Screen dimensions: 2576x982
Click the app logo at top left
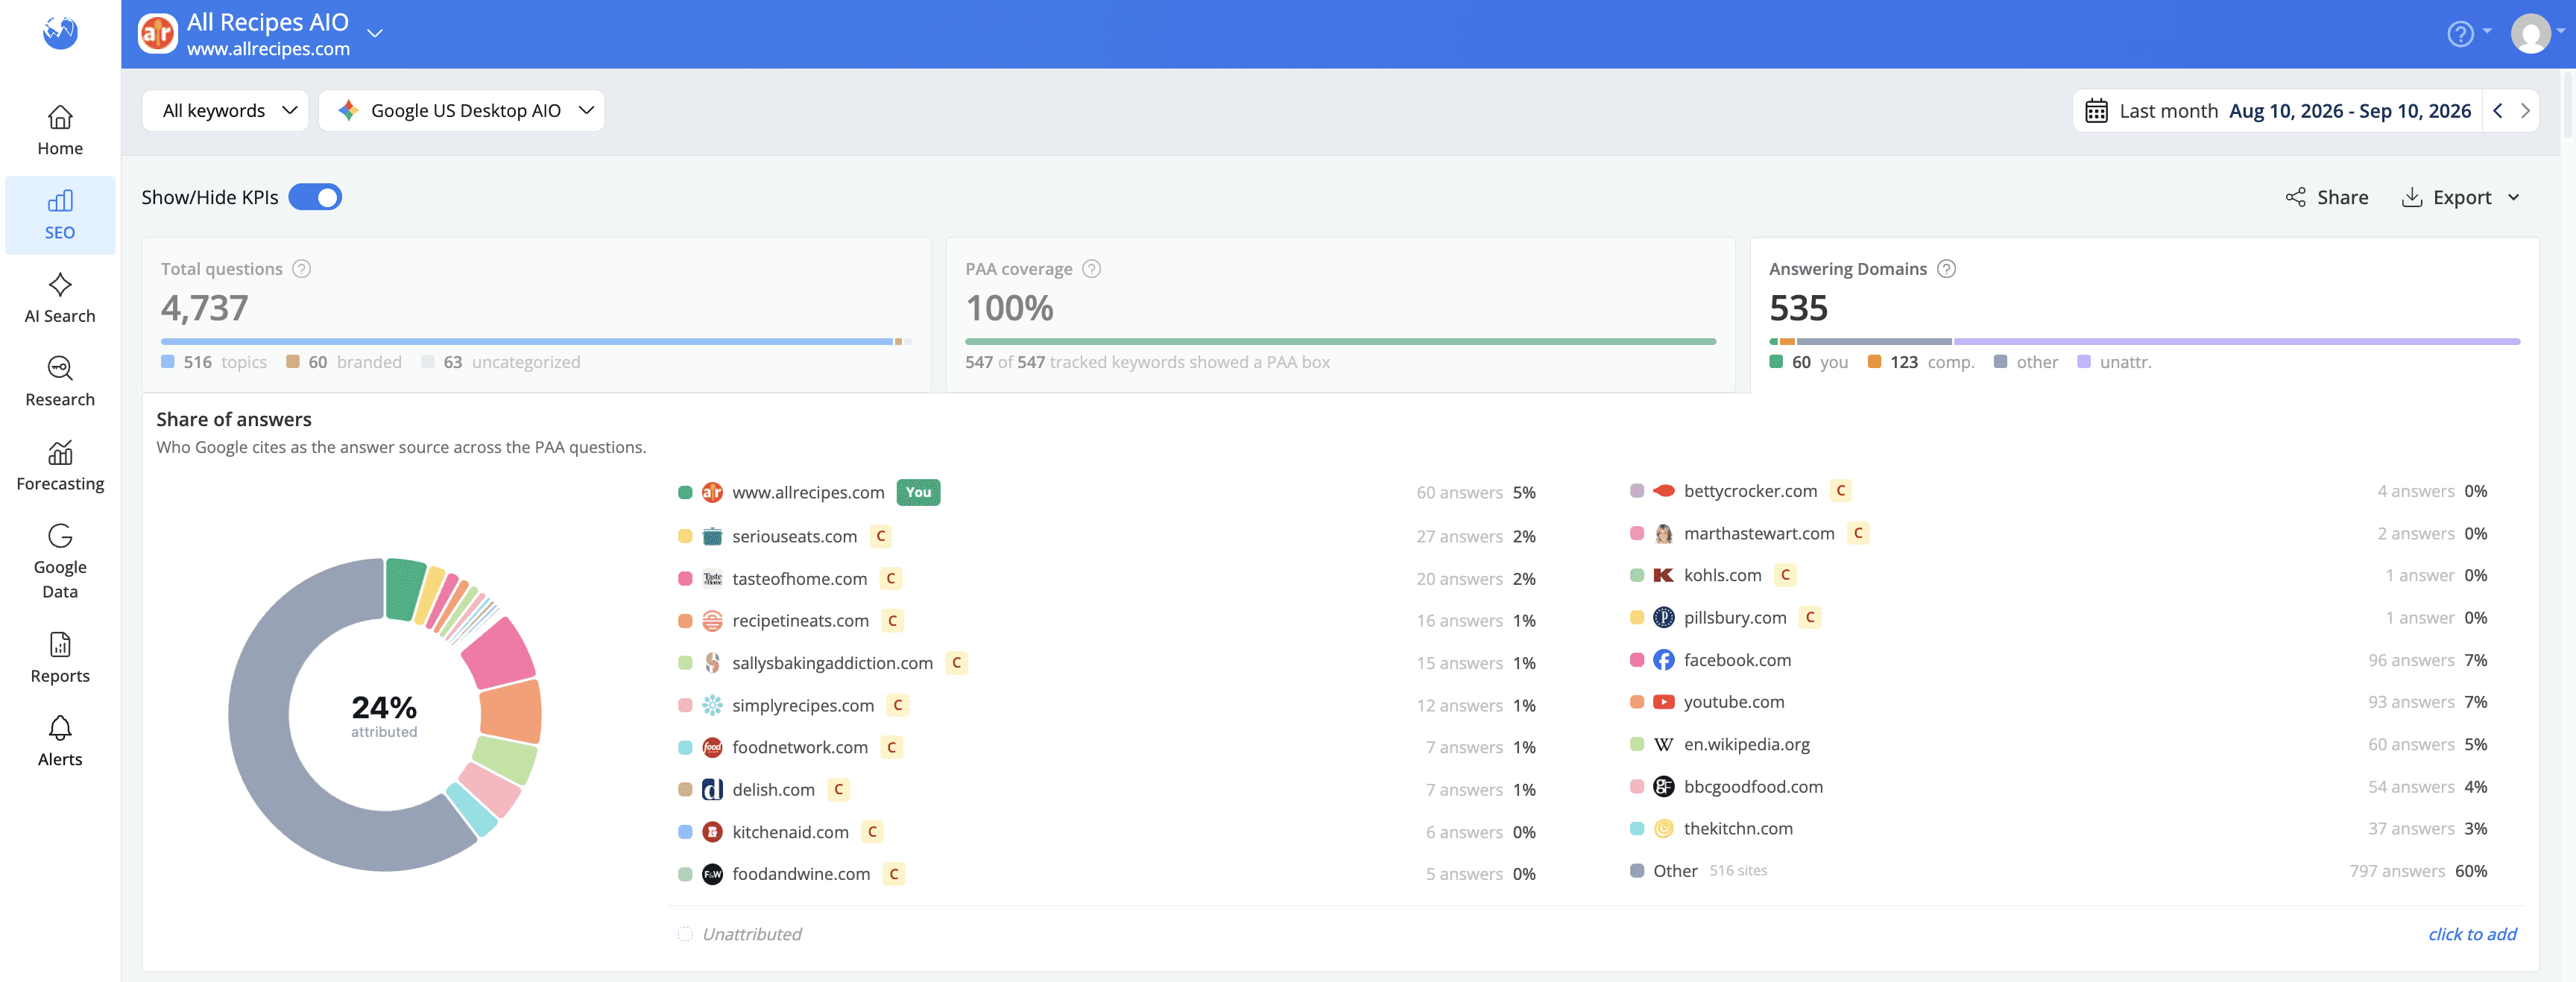pos(60,33)
